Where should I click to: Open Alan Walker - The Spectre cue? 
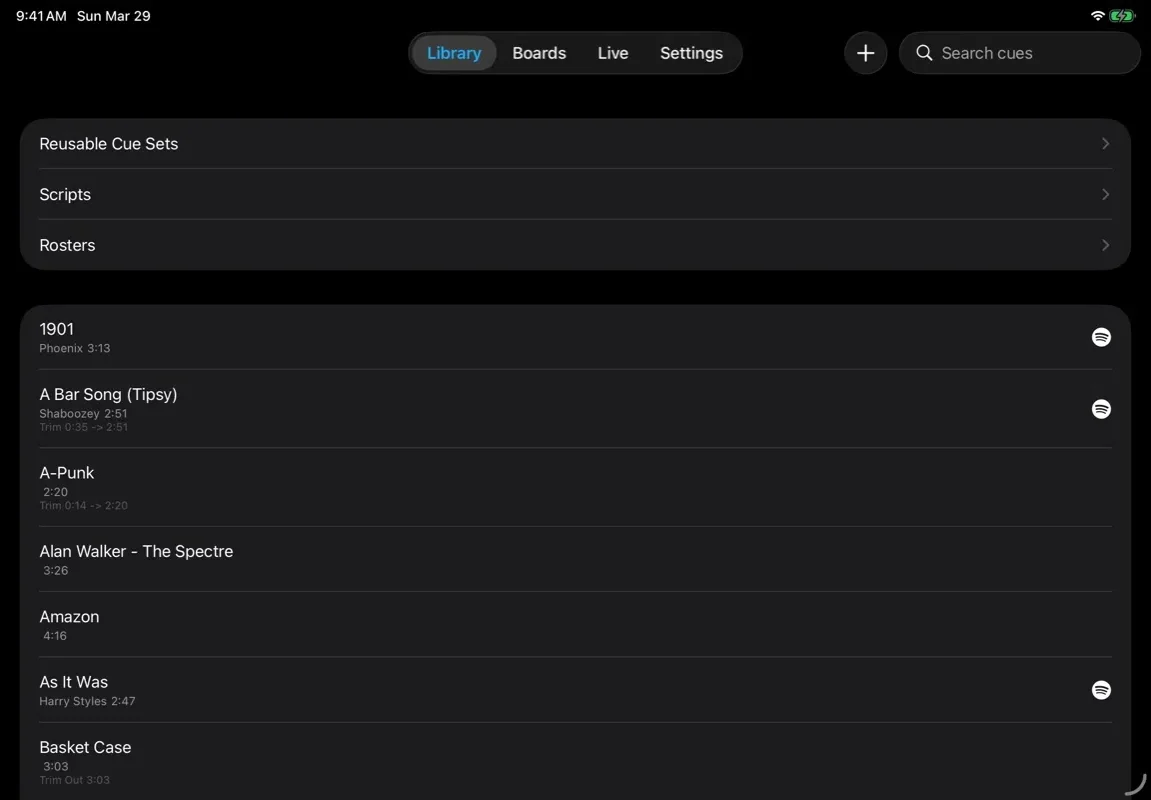point(400,558)
